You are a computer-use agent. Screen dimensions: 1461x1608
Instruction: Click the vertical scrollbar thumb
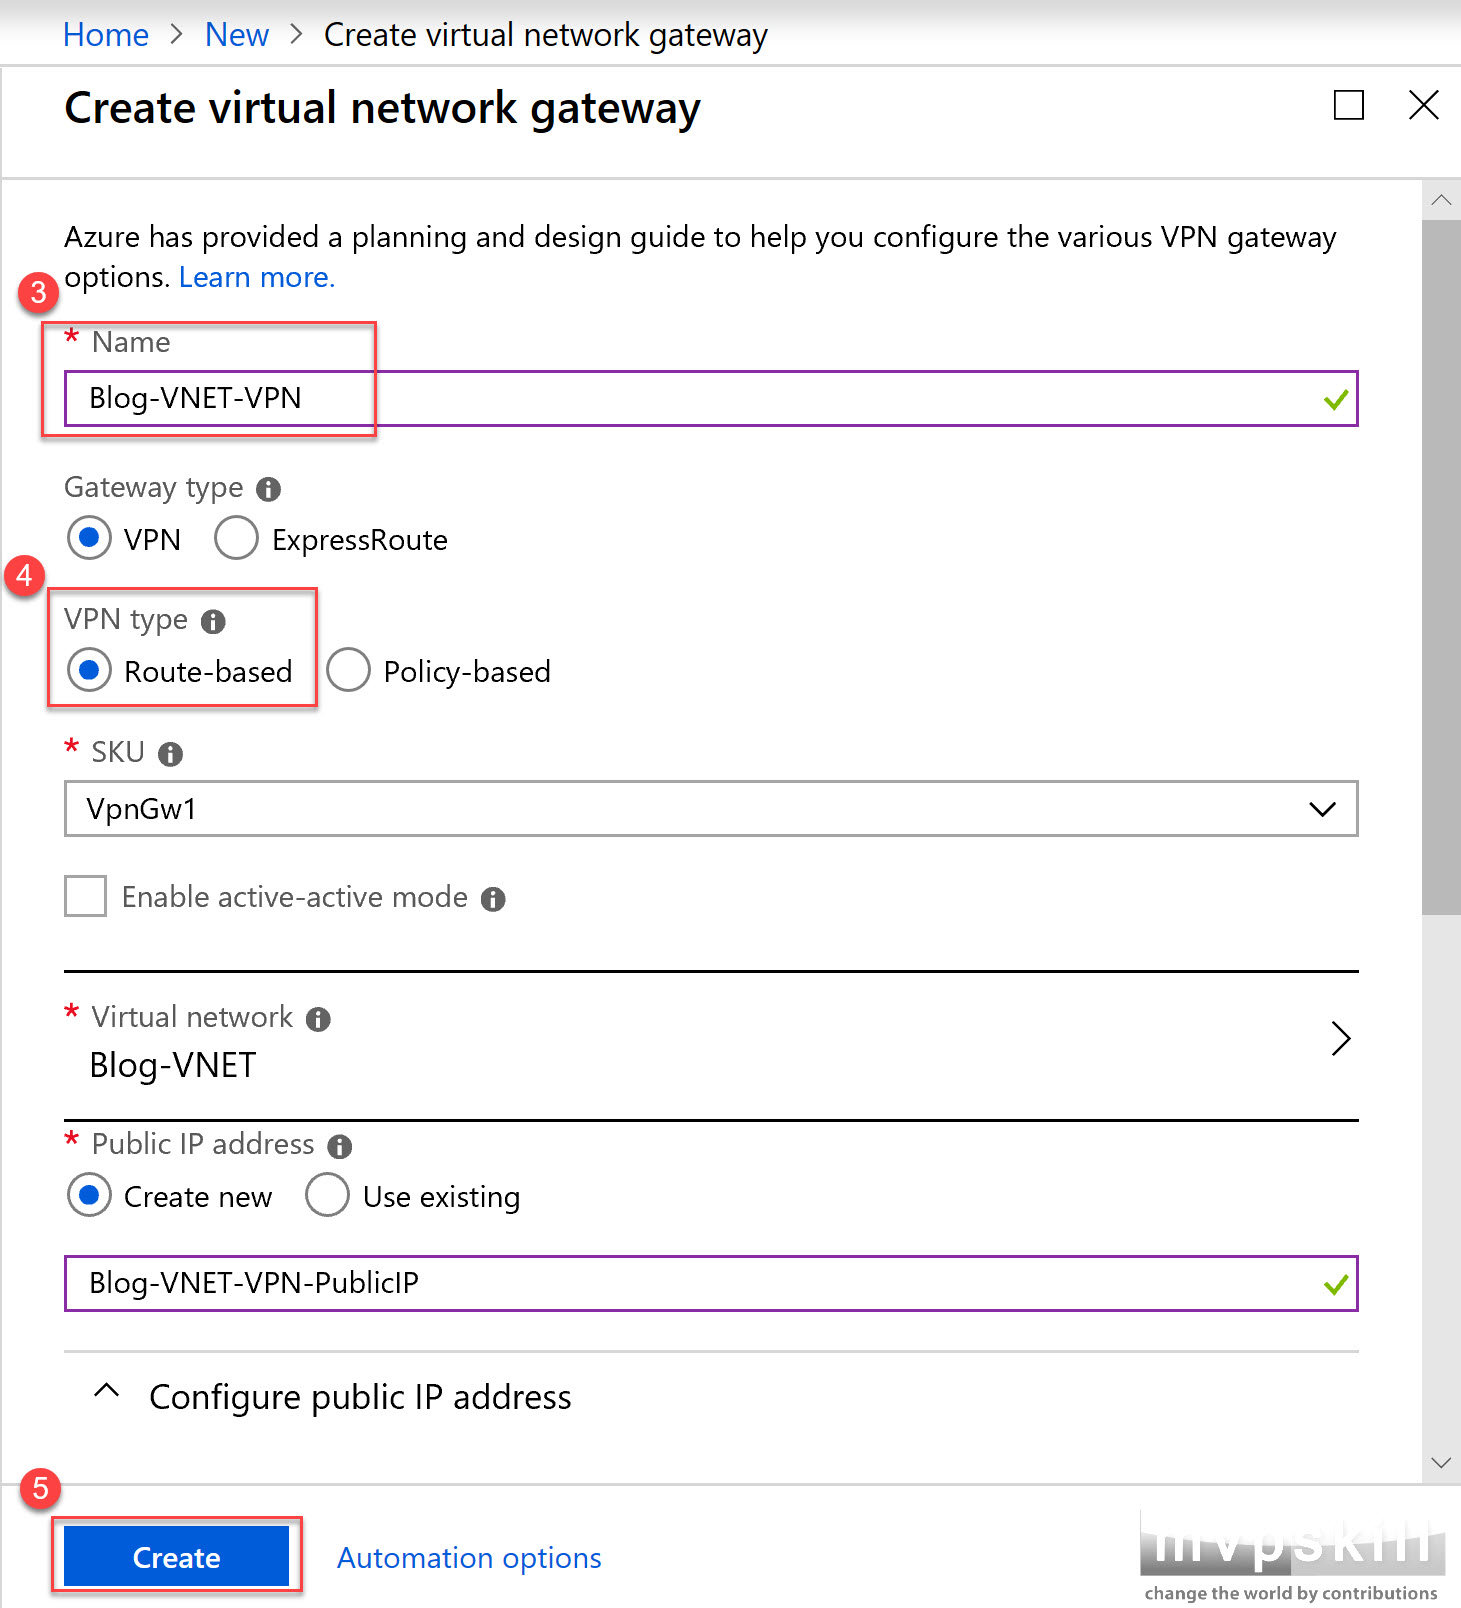pos(1441,567)
